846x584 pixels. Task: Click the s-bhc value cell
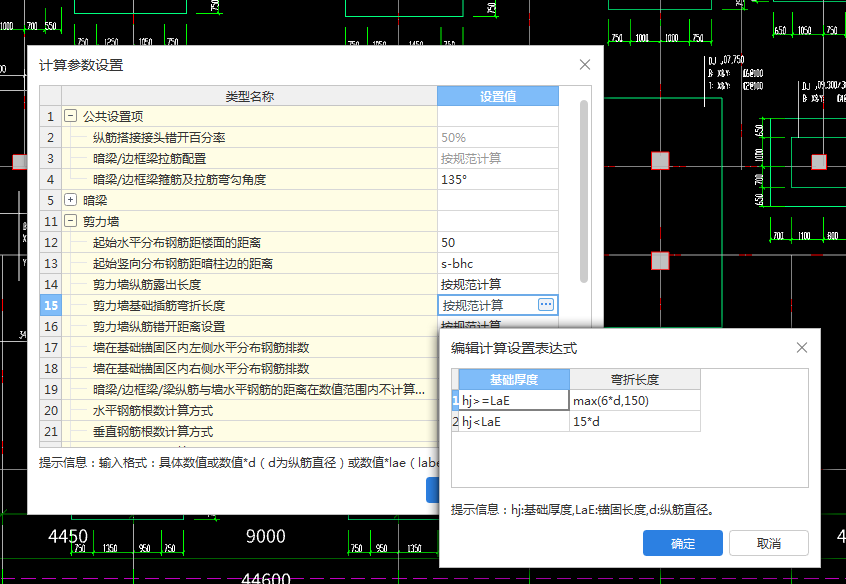pyautogui.click(x=497, y=263)
